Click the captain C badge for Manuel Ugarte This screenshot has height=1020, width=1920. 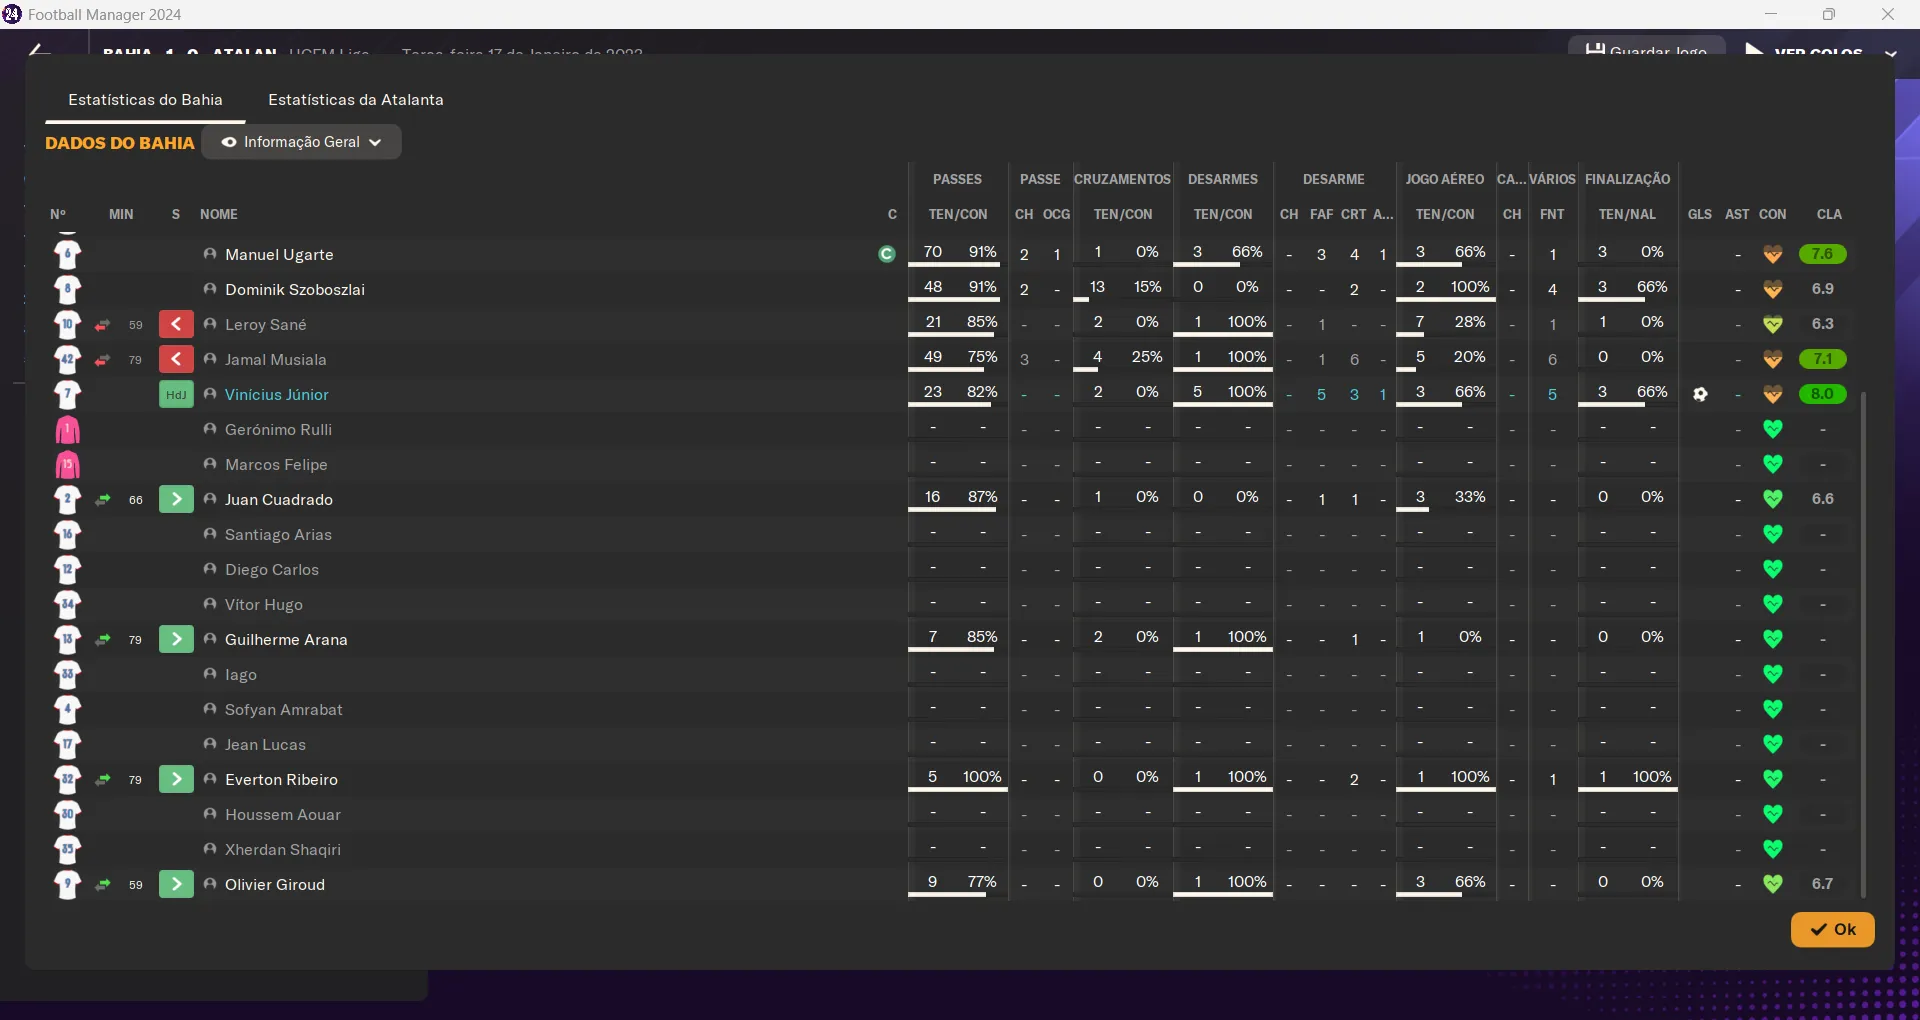[886, 254]
